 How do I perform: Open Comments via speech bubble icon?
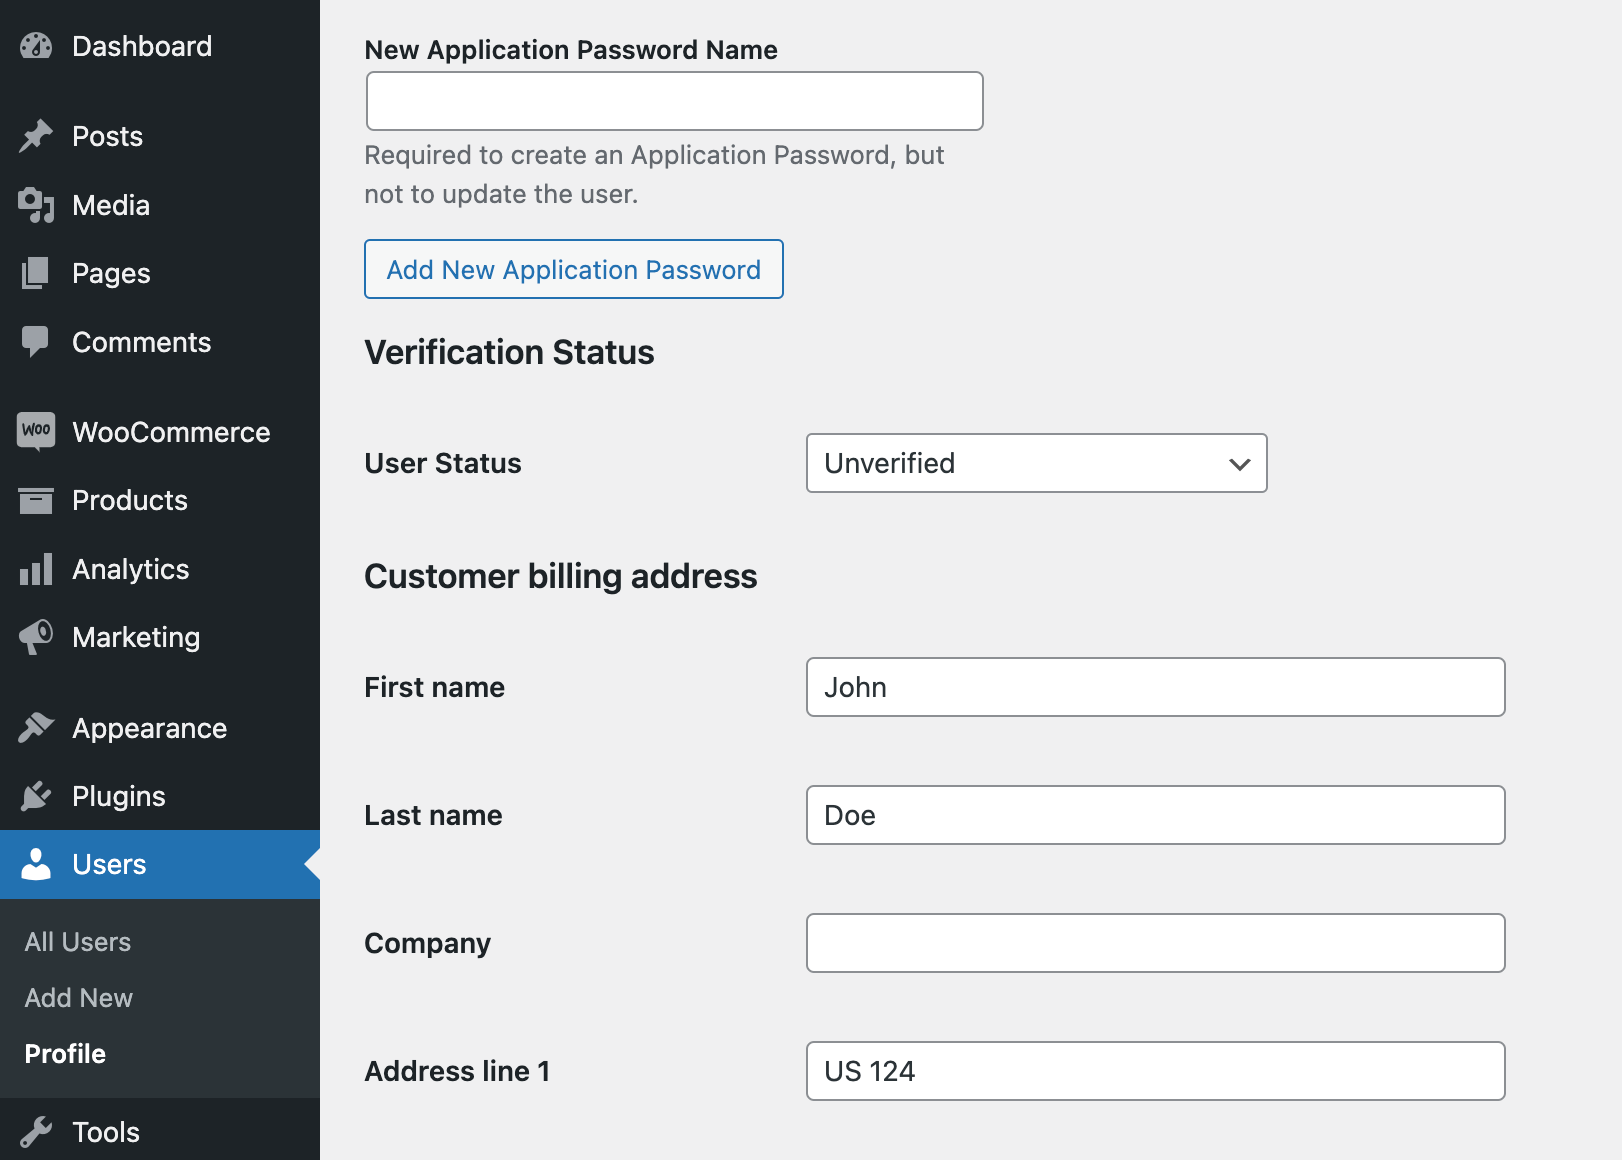(x=35, y=342)
